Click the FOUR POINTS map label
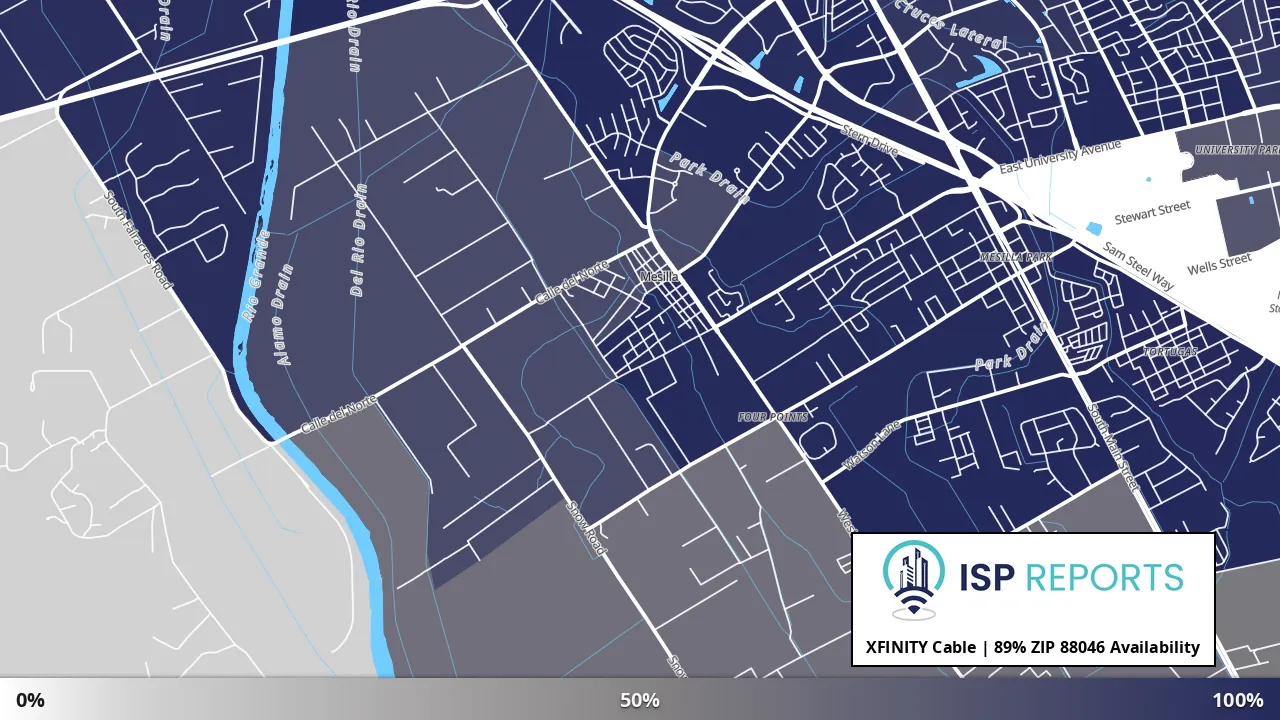Image resolution: width=1280 pixels, height=720 pixels. tap(773, 417)
